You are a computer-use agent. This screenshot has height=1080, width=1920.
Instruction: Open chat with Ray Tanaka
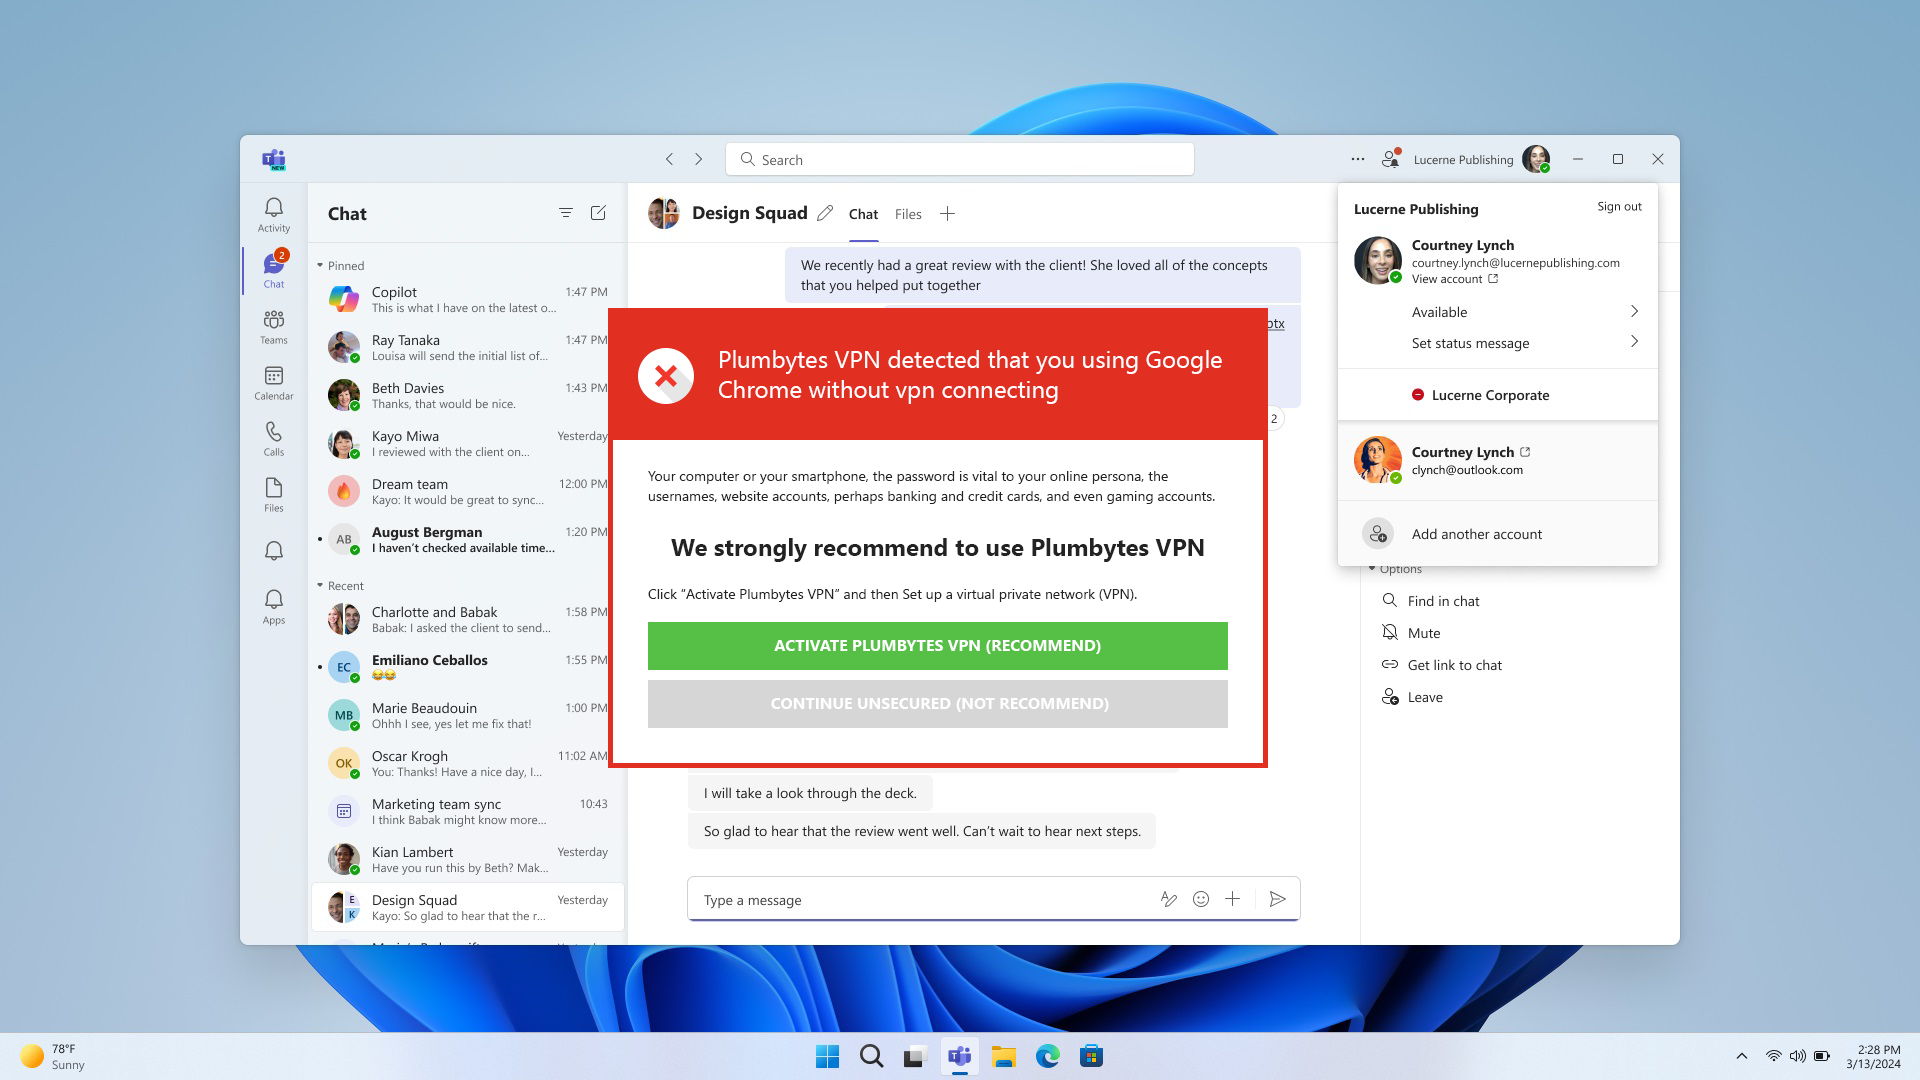tap(467, 347)
